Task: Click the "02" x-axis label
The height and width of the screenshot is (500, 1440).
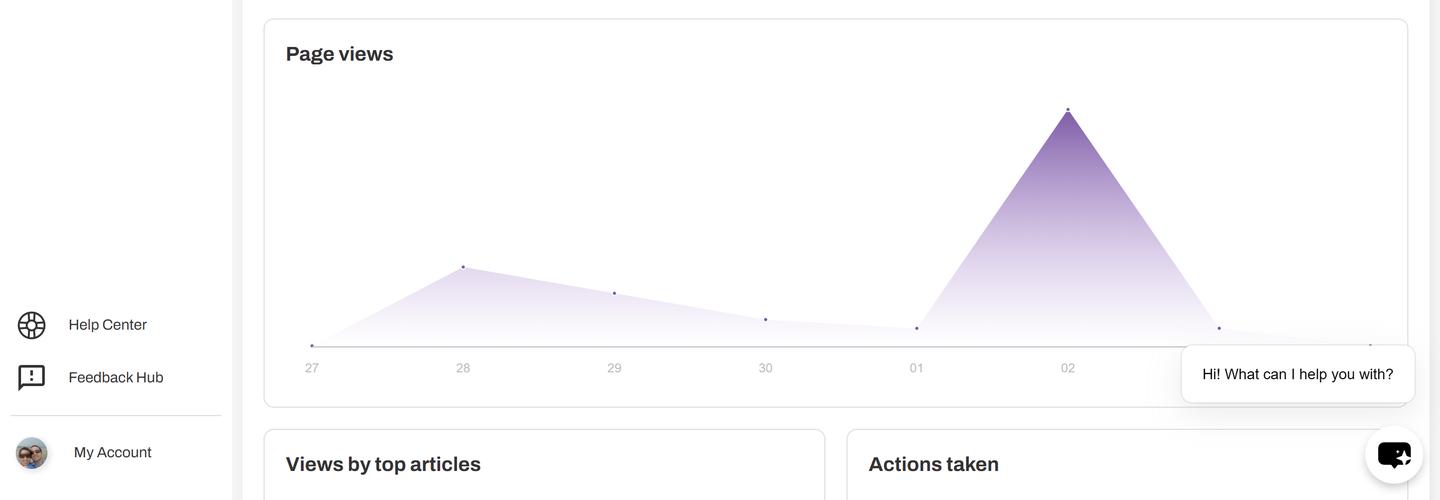Action: [1068, 368]
